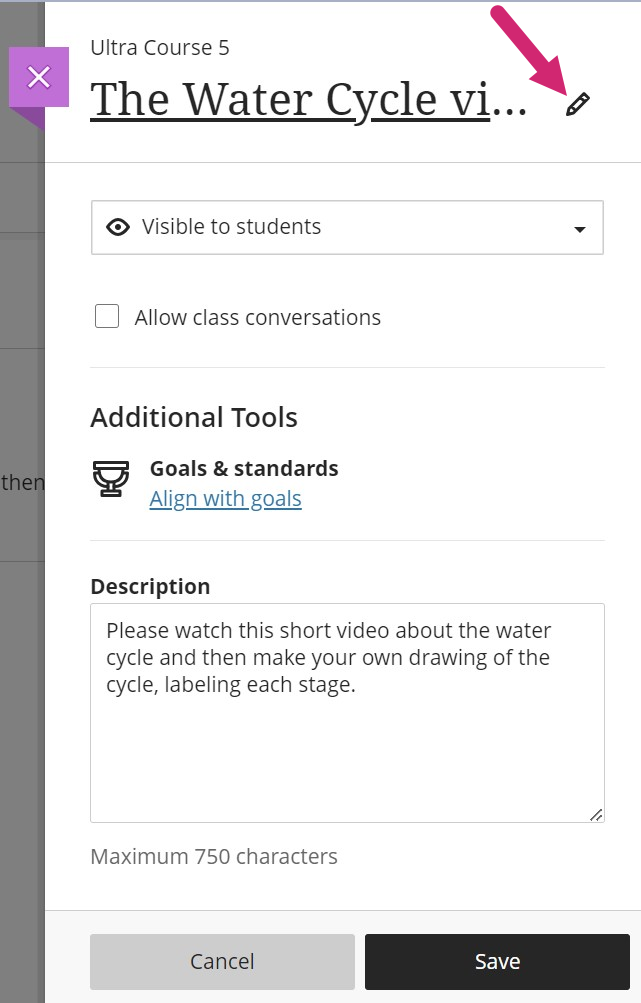
Task: Click the "The Water Cycle vi..." title
Action: [308, 100]
